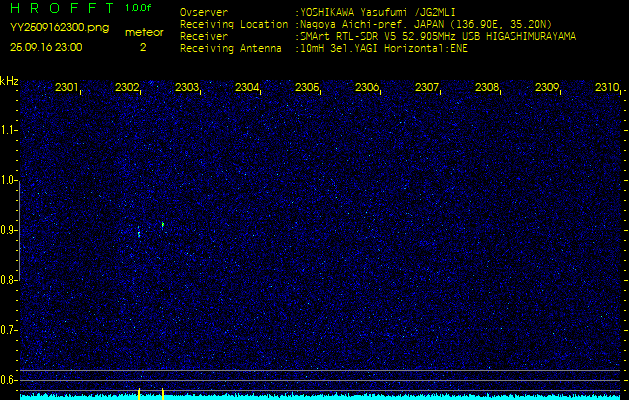Click the 2302 time marker
629x400 pixels.
tap(127, 87)
